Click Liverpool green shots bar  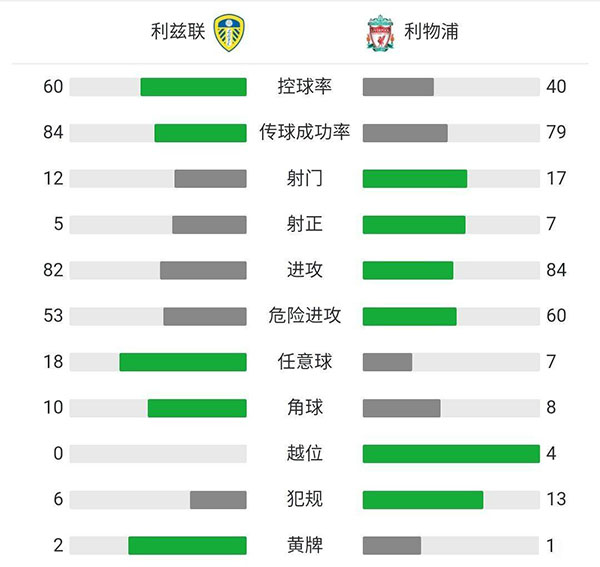pyautogui.click(x=414, y=178)
